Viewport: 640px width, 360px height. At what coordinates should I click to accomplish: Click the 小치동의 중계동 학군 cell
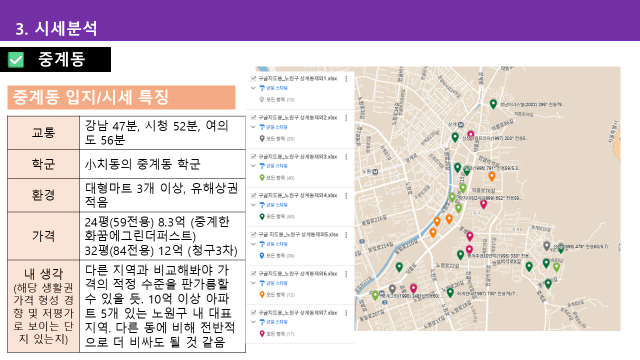coord(162,164)
